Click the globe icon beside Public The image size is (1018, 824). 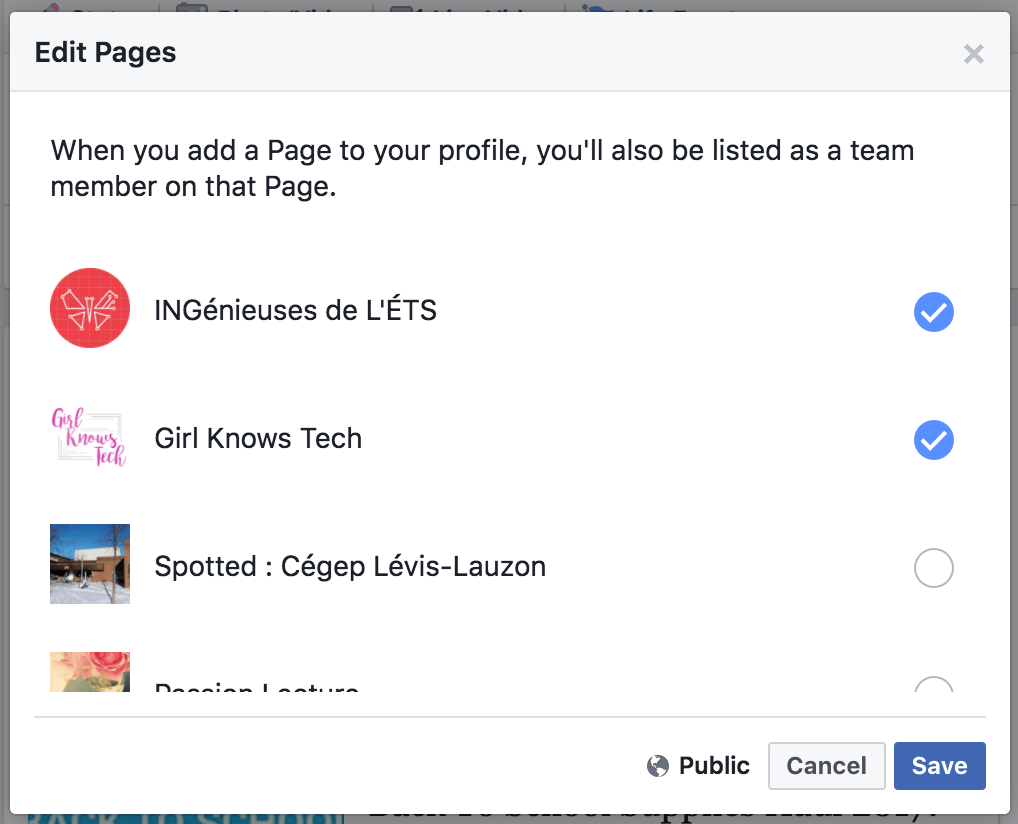point(658,766)
